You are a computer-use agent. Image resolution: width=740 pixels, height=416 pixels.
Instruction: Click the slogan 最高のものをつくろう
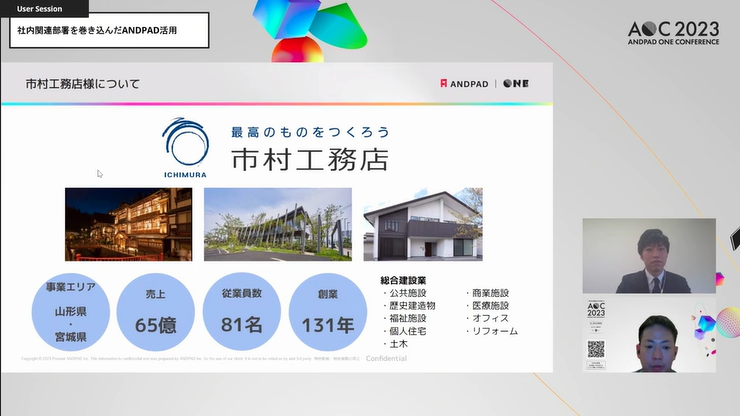(311, 132)
